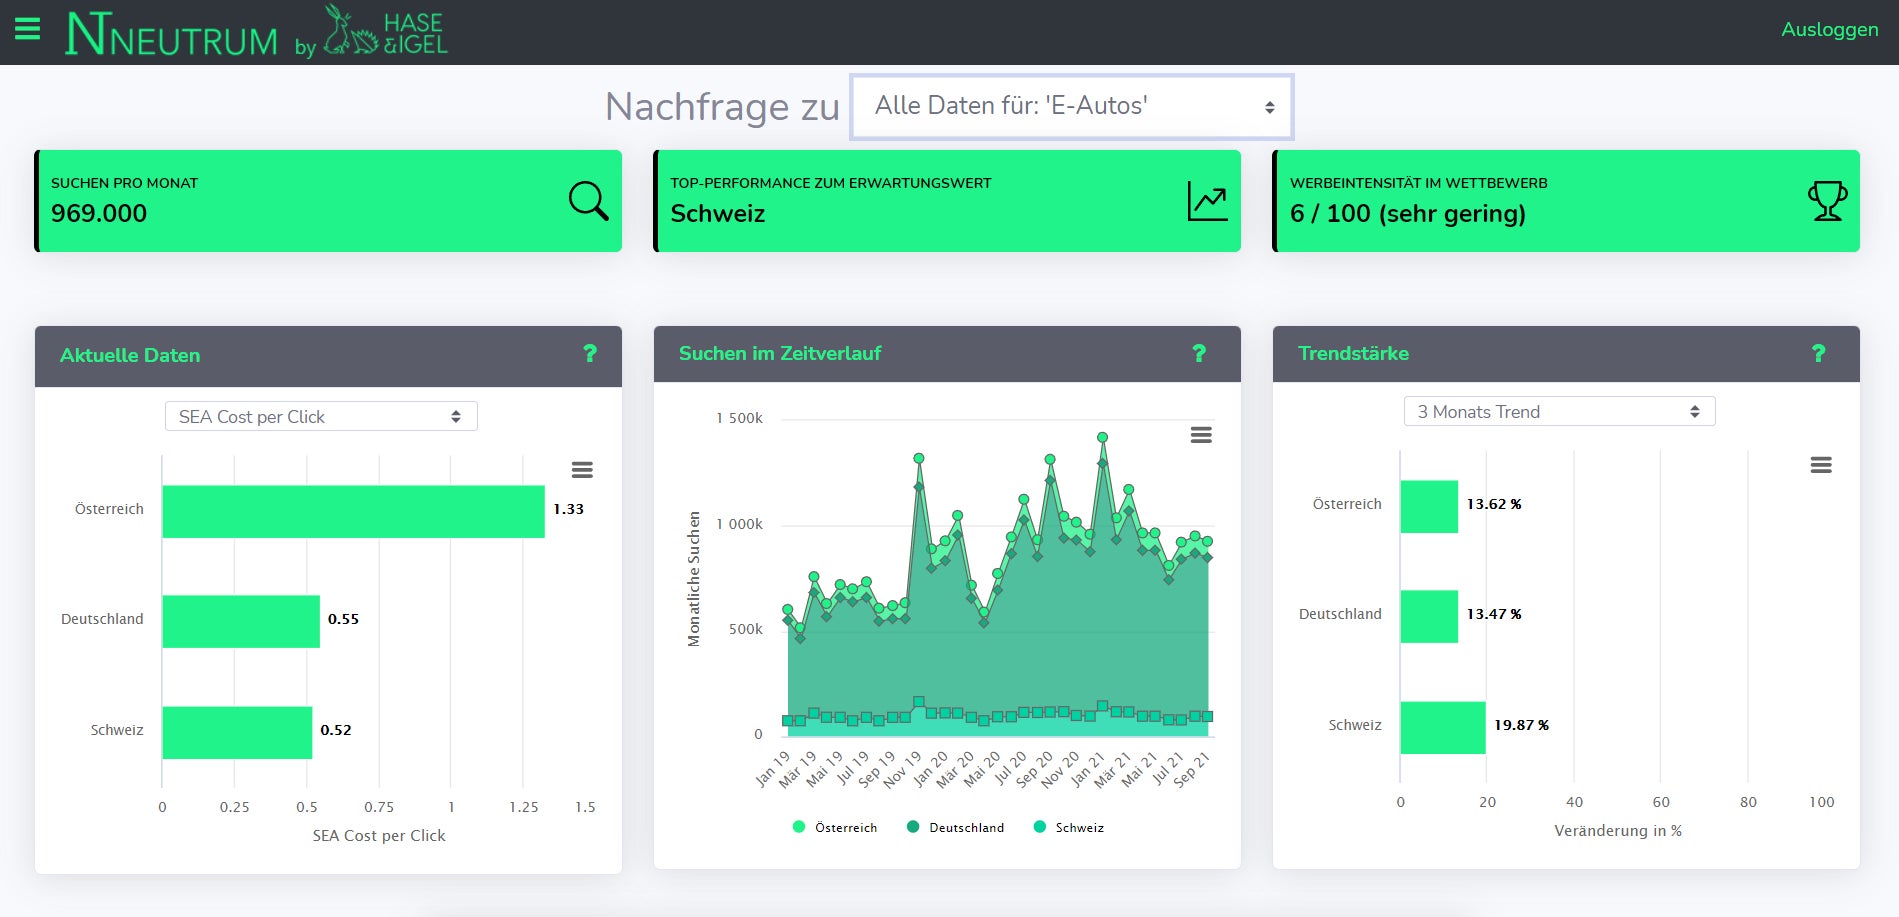1899x917 pixels.
Task: Open help for Aktuelle Daten
Action: click(x=590, y=354)
